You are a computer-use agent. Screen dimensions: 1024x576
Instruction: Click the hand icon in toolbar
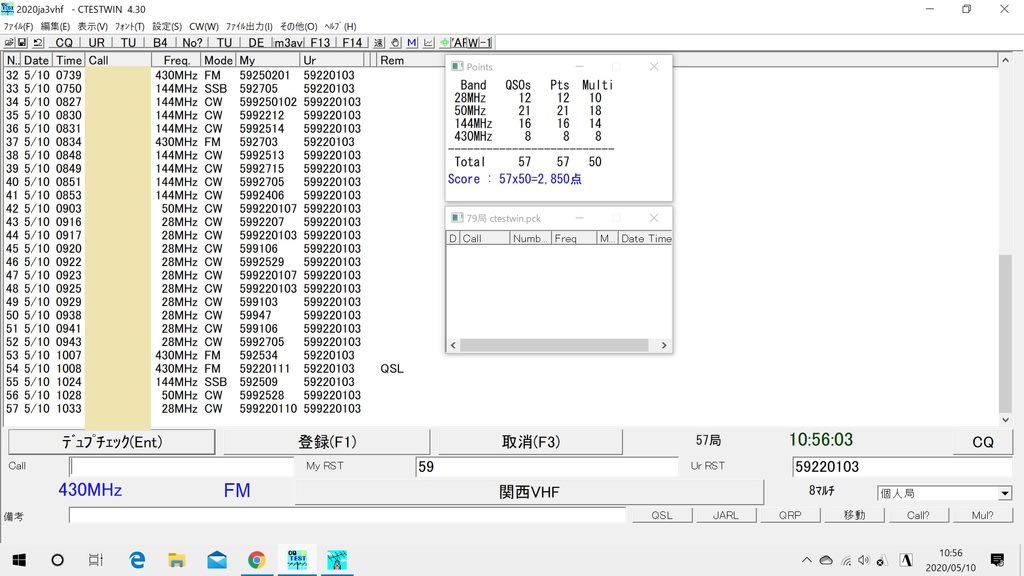395,42
